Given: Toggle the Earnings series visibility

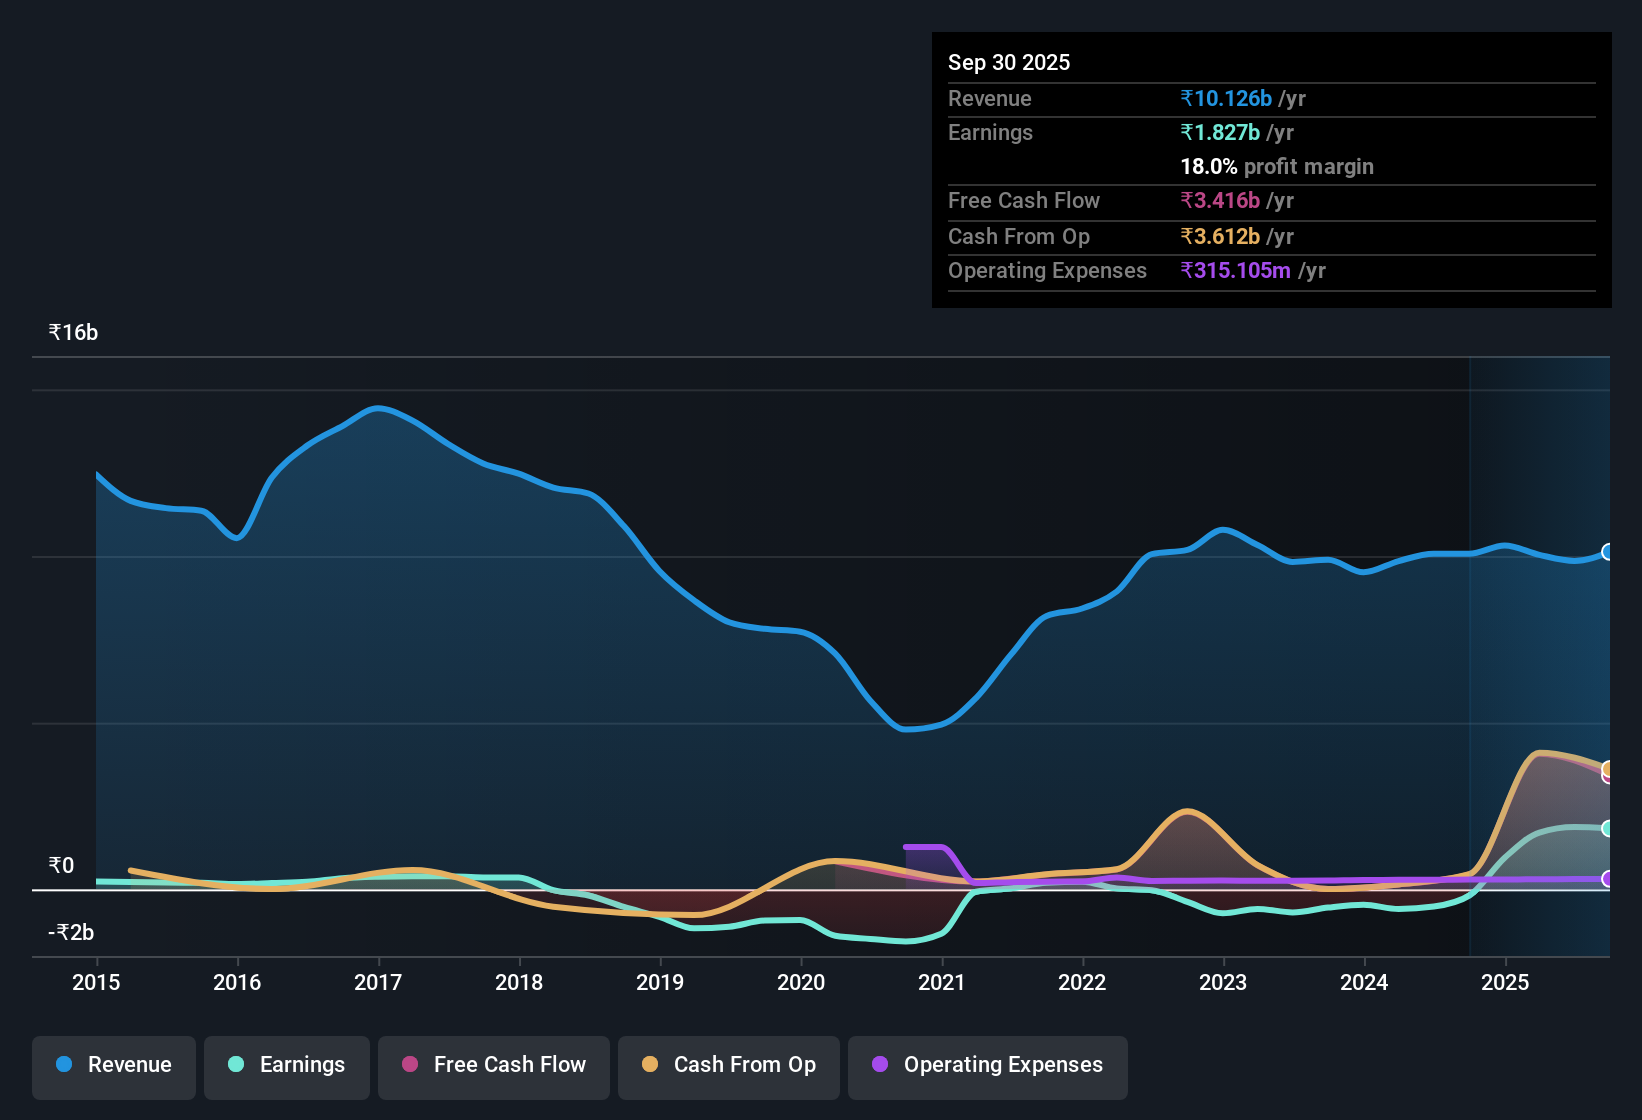Looking at the screenshot, I should [286, 1065].
